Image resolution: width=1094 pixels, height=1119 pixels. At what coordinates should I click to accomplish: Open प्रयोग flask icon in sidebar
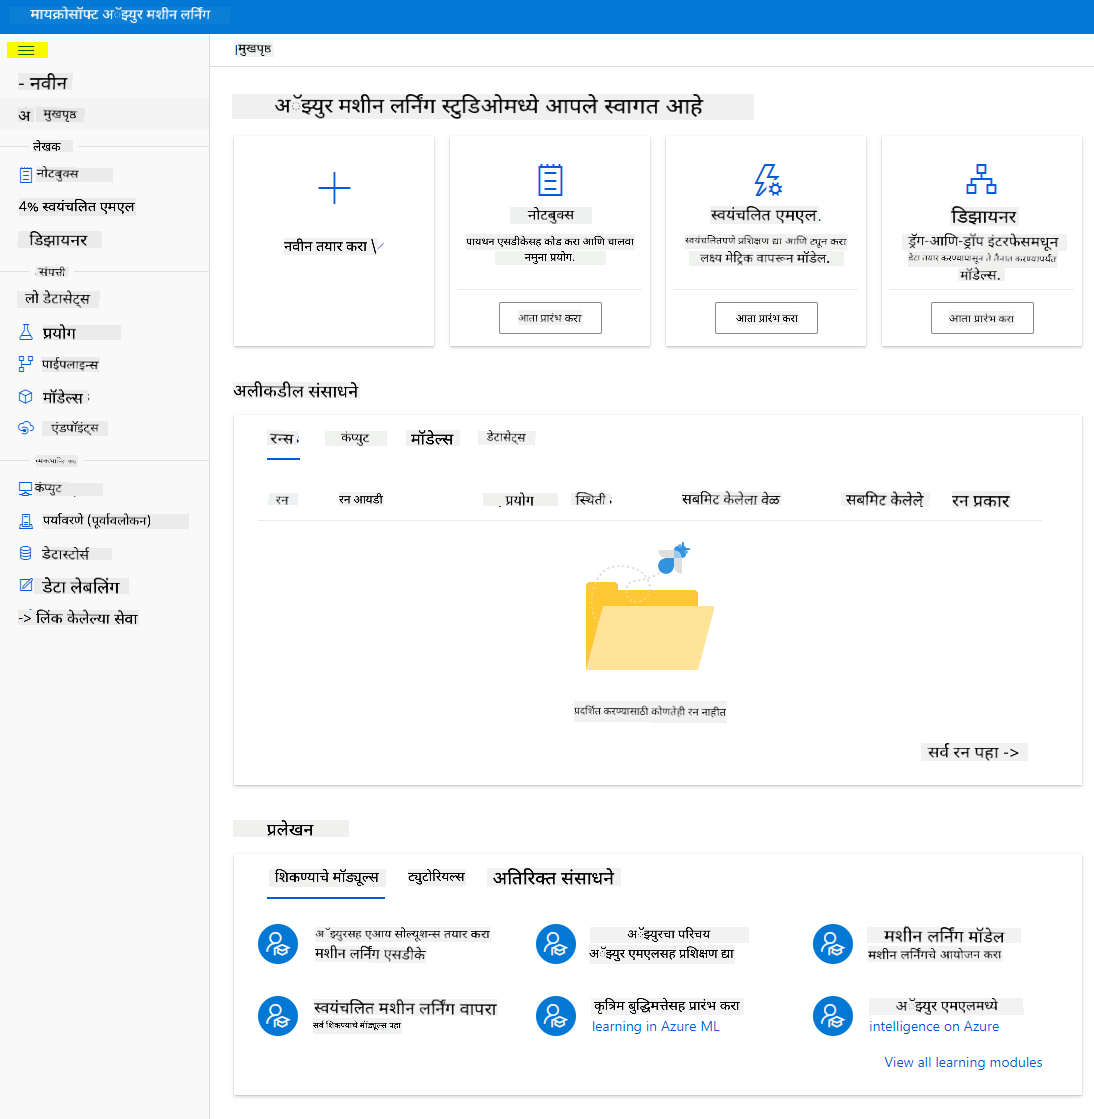coord(26,332)
